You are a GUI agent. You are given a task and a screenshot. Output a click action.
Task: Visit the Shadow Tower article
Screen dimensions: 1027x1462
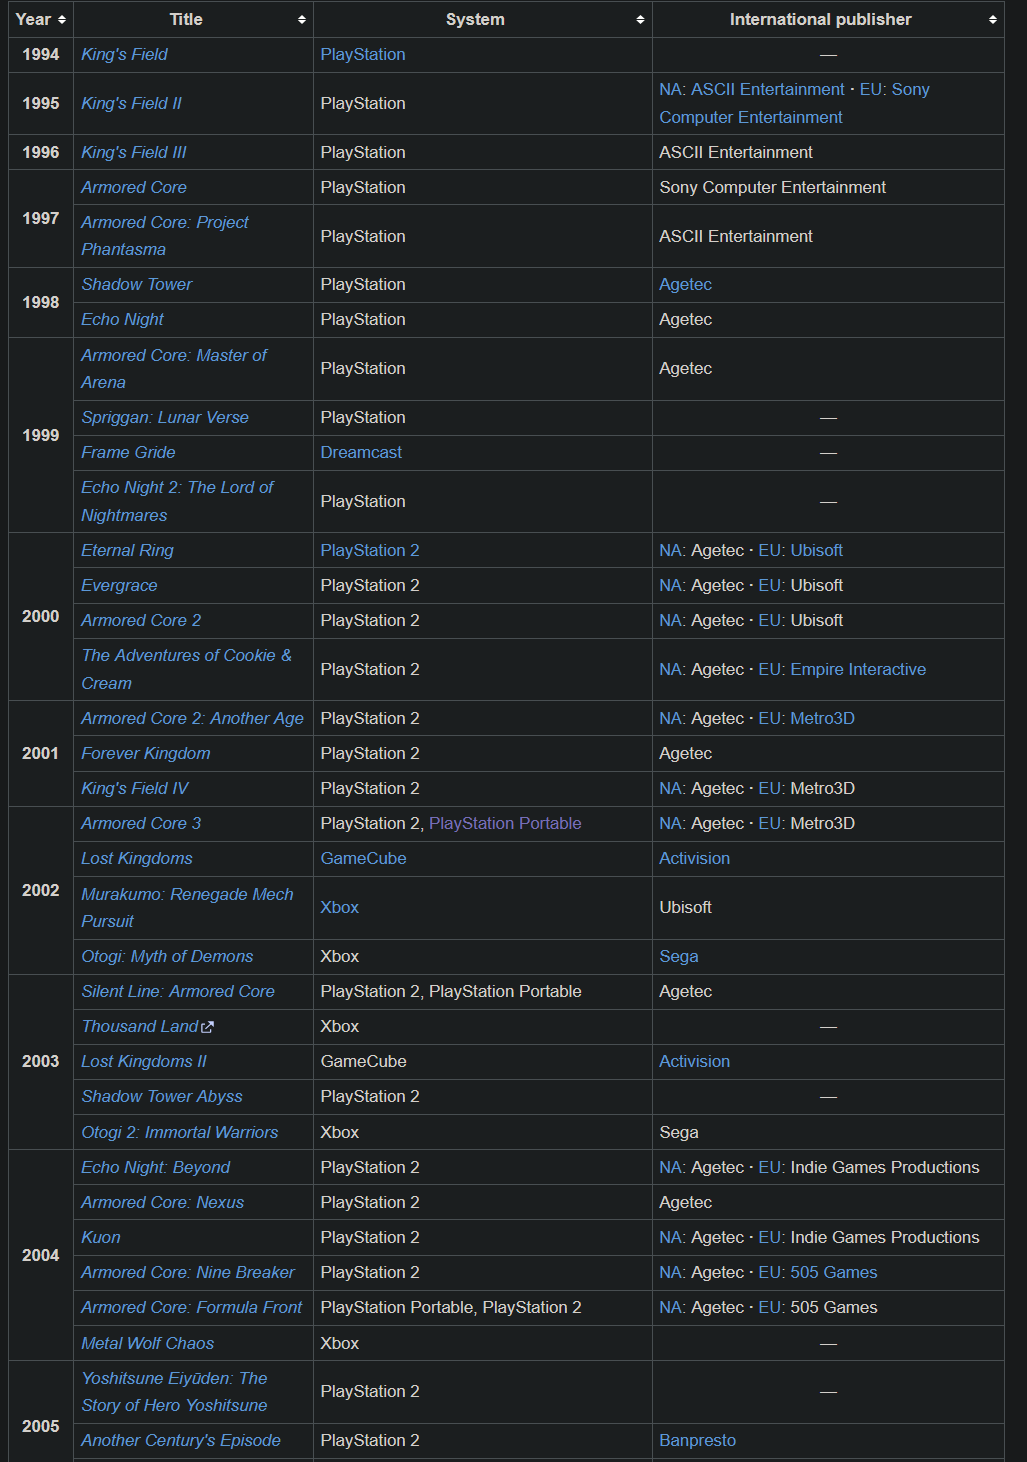(136, 284)
